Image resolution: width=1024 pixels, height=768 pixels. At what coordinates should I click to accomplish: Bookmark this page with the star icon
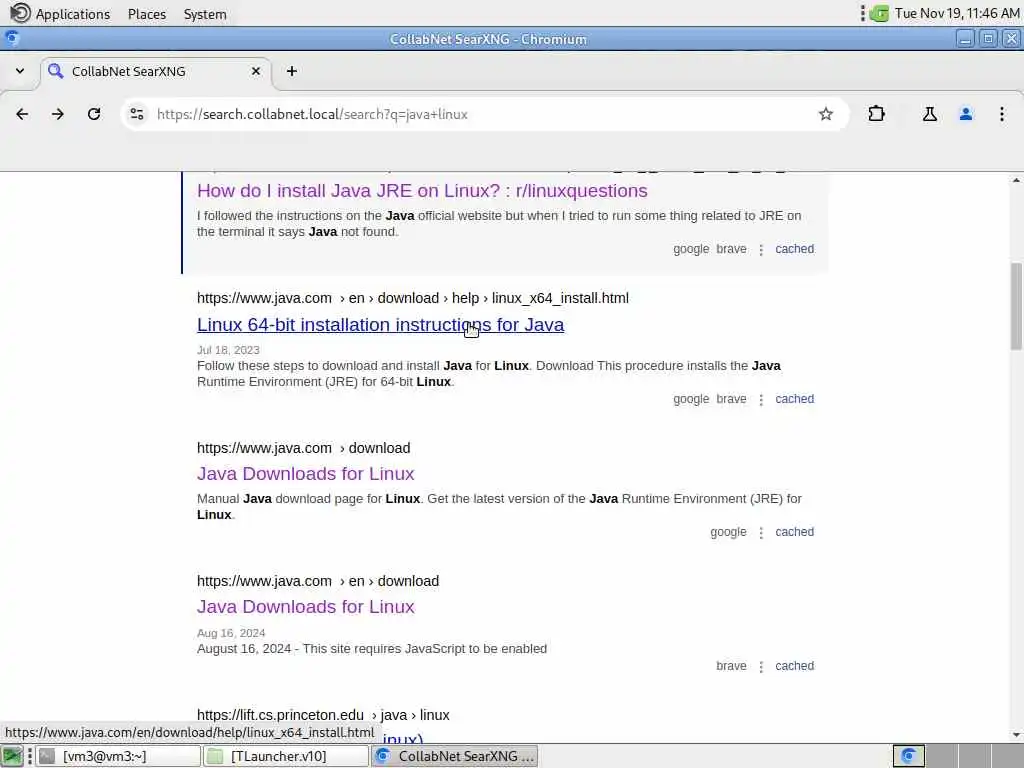point(825,114)
